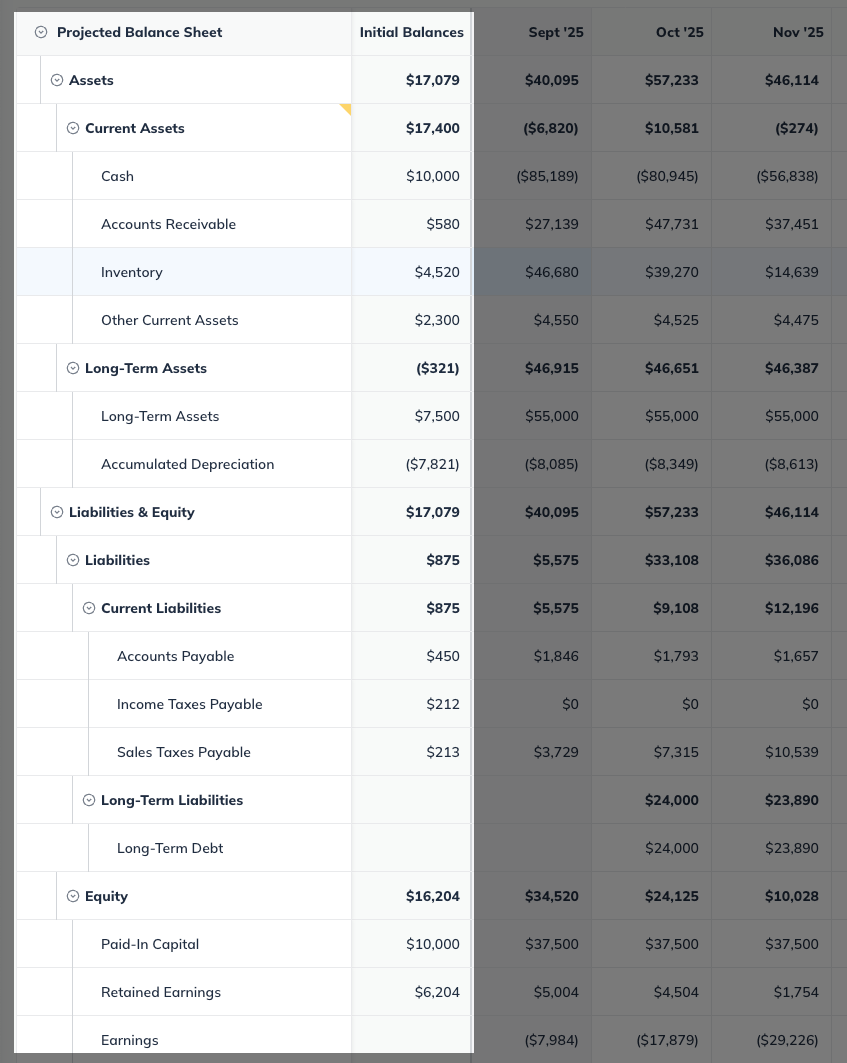Click the yellow corner marker on Current Assets

[346, 108]
